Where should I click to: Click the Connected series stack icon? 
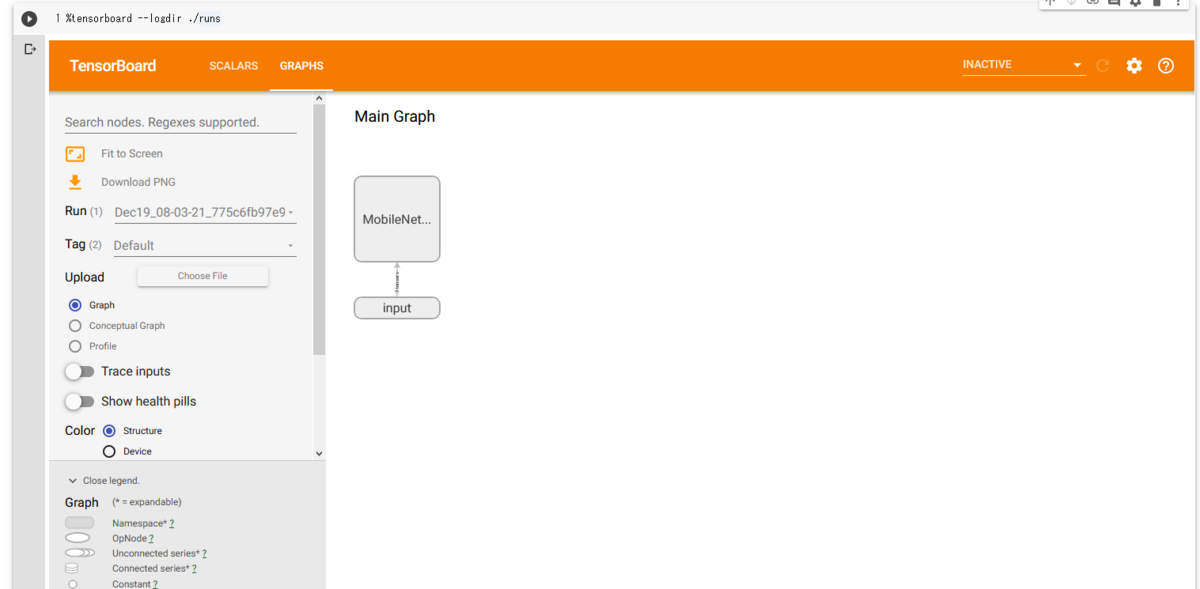[72, 568]
